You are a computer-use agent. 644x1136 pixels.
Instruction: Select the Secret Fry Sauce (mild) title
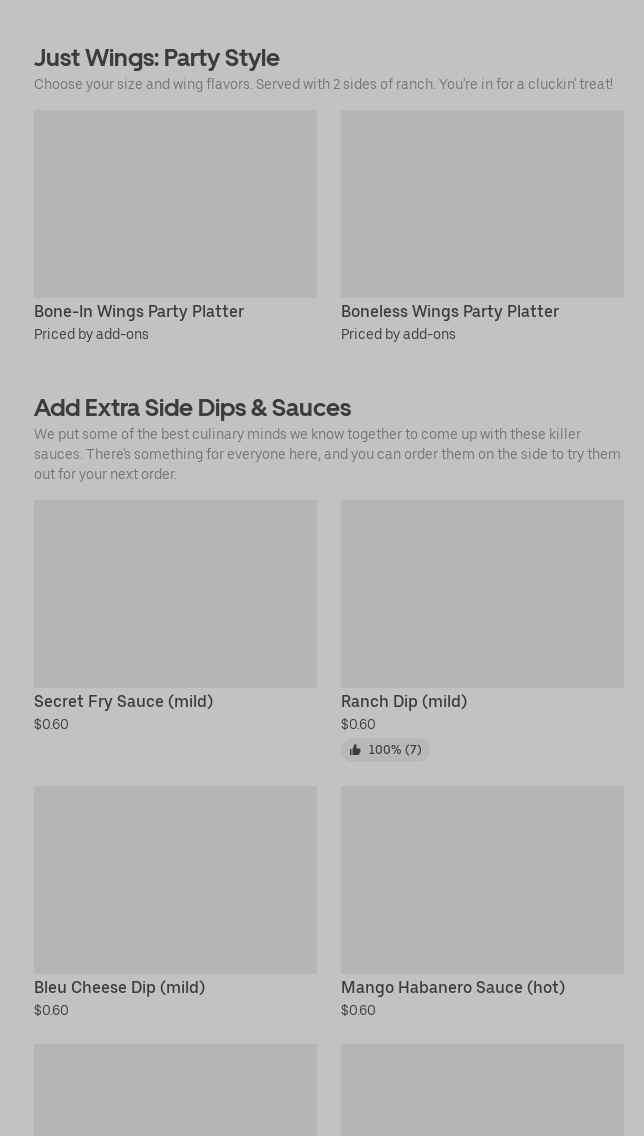(123, 702)
